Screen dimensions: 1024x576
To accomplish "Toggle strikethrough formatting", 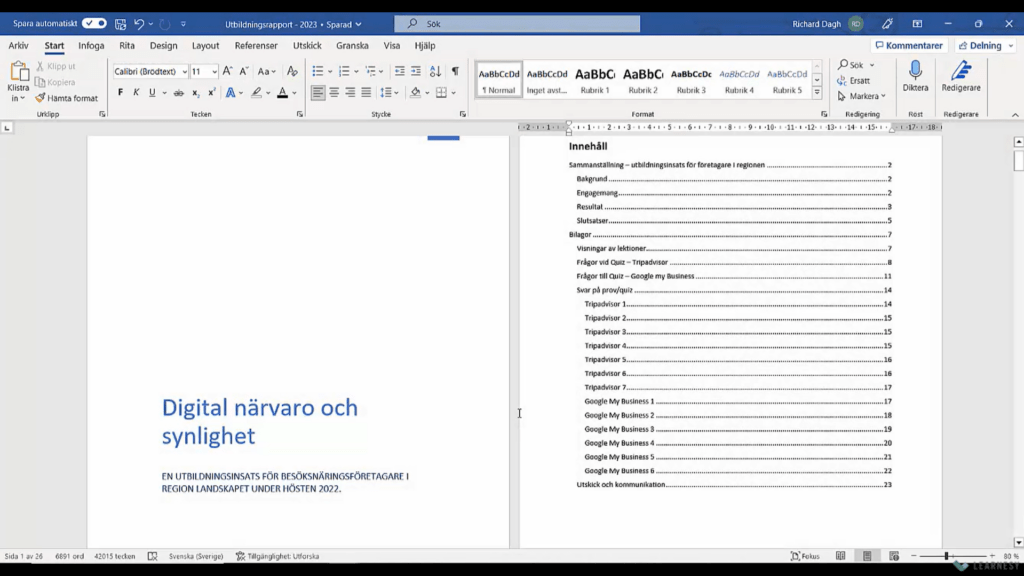I will pyautogui.click(x=178, y=93).
